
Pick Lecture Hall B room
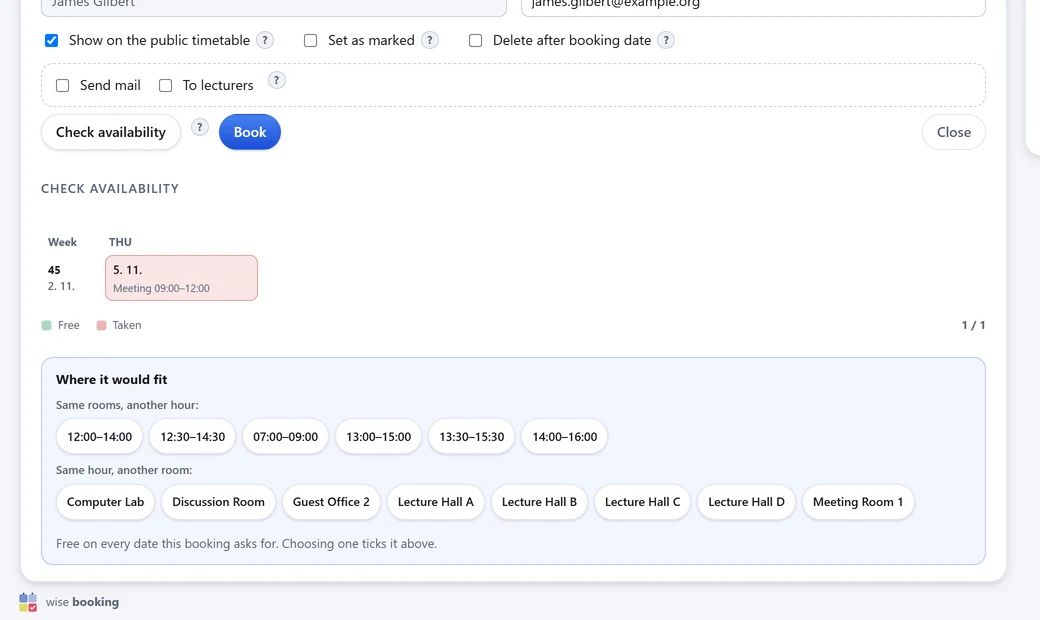tap(539, 502)
